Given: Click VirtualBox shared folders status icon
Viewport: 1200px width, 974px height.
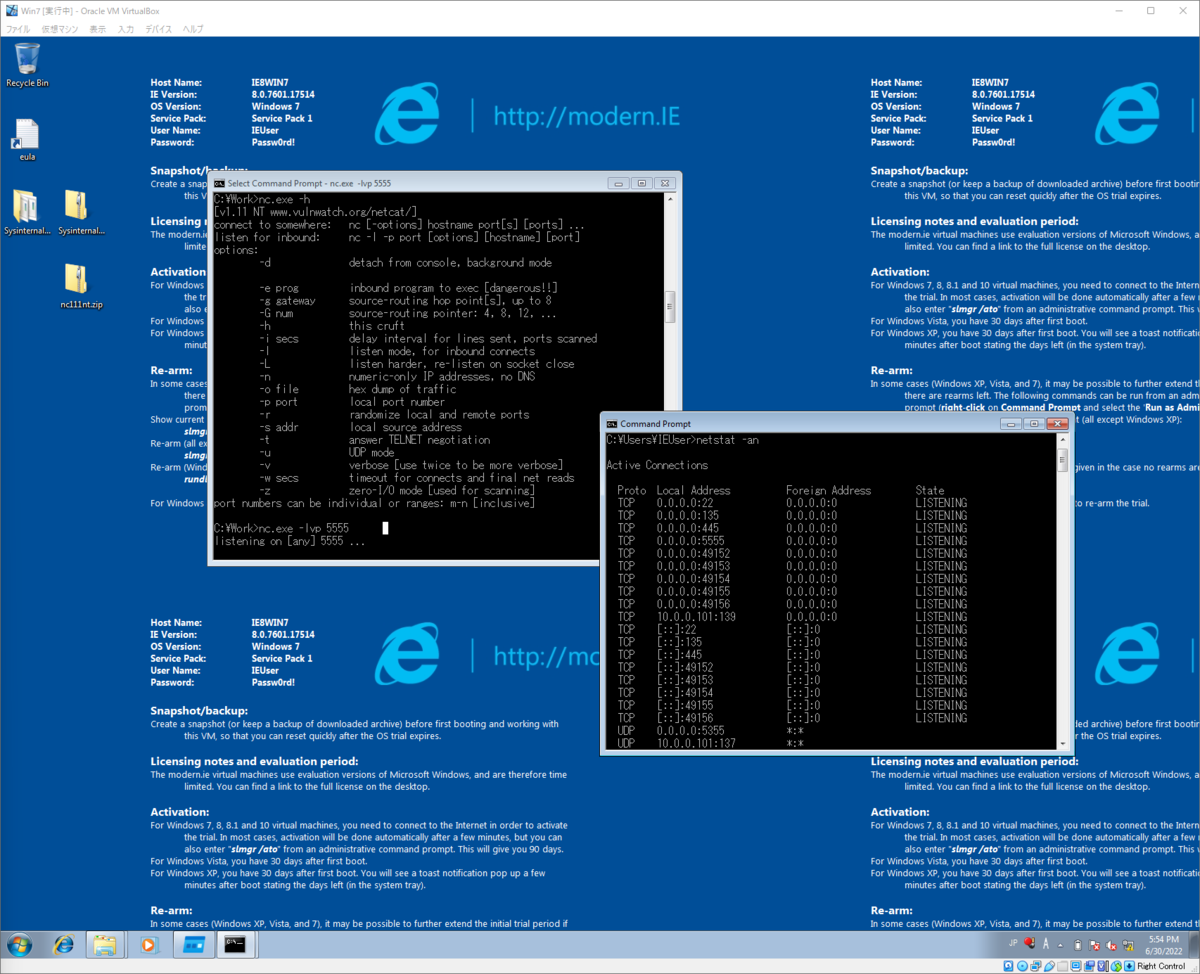Looking at the screenshot, I should [1062, 966].
